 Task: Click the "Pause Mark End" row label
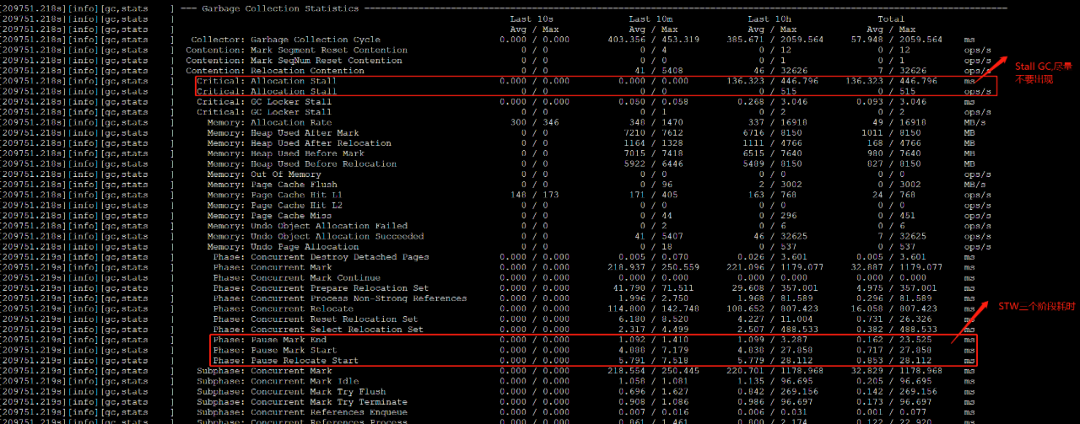point(288,340)
